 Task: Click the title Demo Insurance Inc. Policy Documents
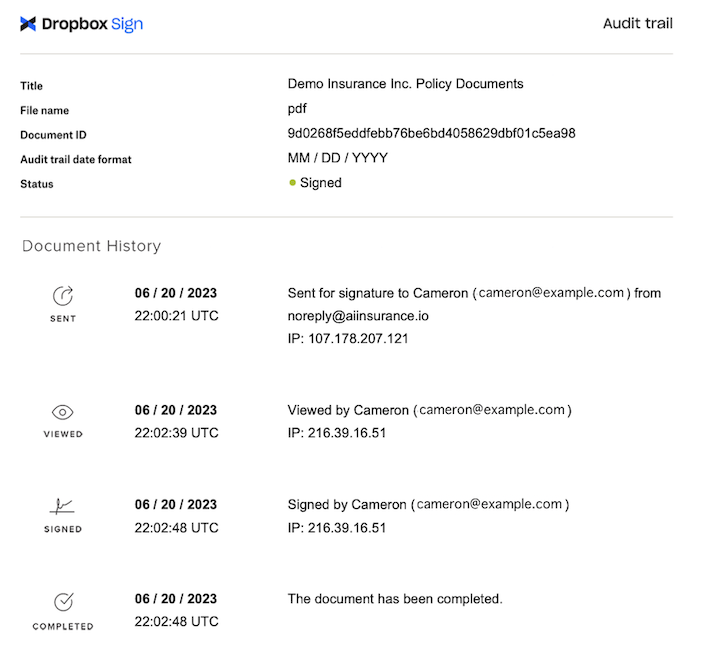click(x=405, y=84)
